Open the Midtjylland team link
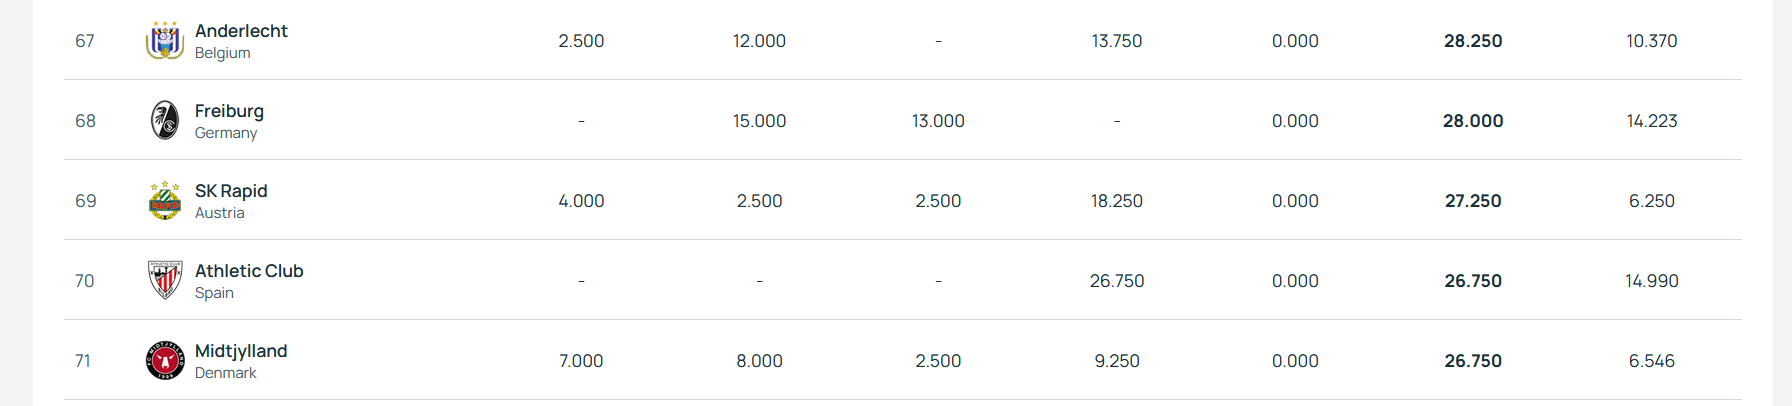The height and width of the screenshot is (406, 1792). click(241, 351)
